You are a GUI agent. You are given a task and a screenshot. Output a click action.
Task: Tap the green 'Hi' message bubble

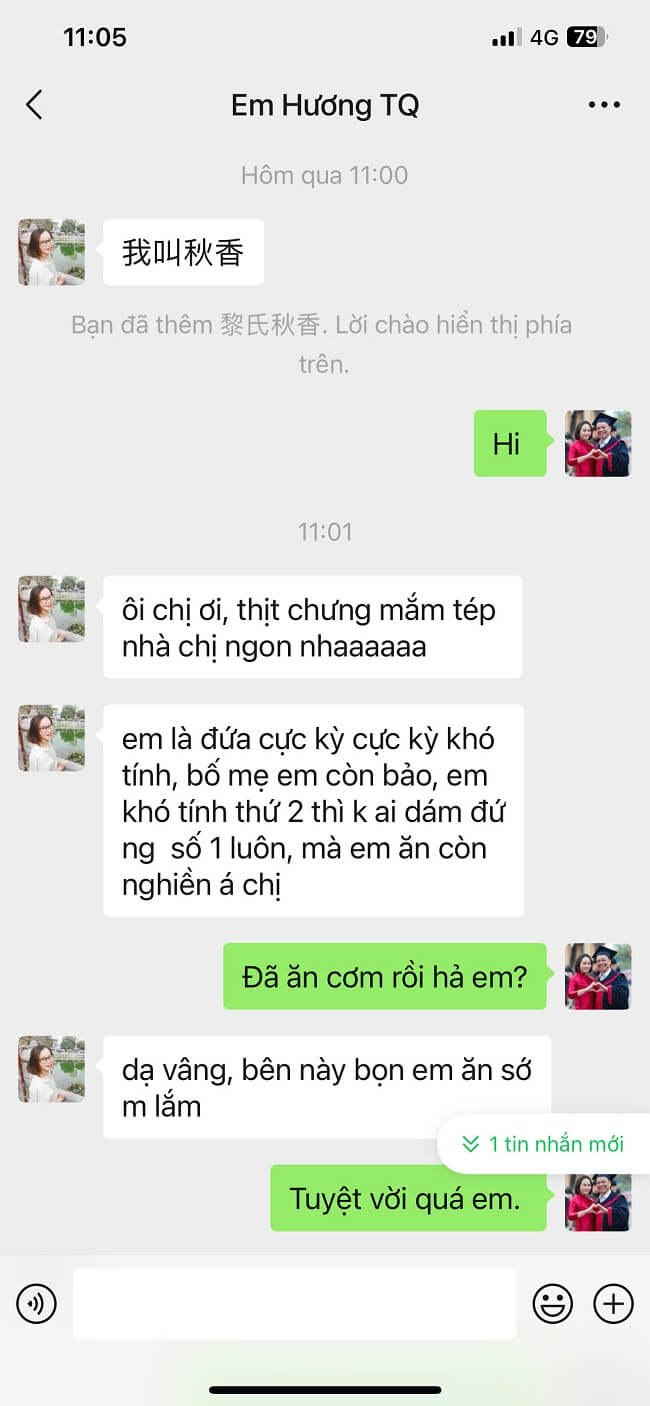pos(509,443)
